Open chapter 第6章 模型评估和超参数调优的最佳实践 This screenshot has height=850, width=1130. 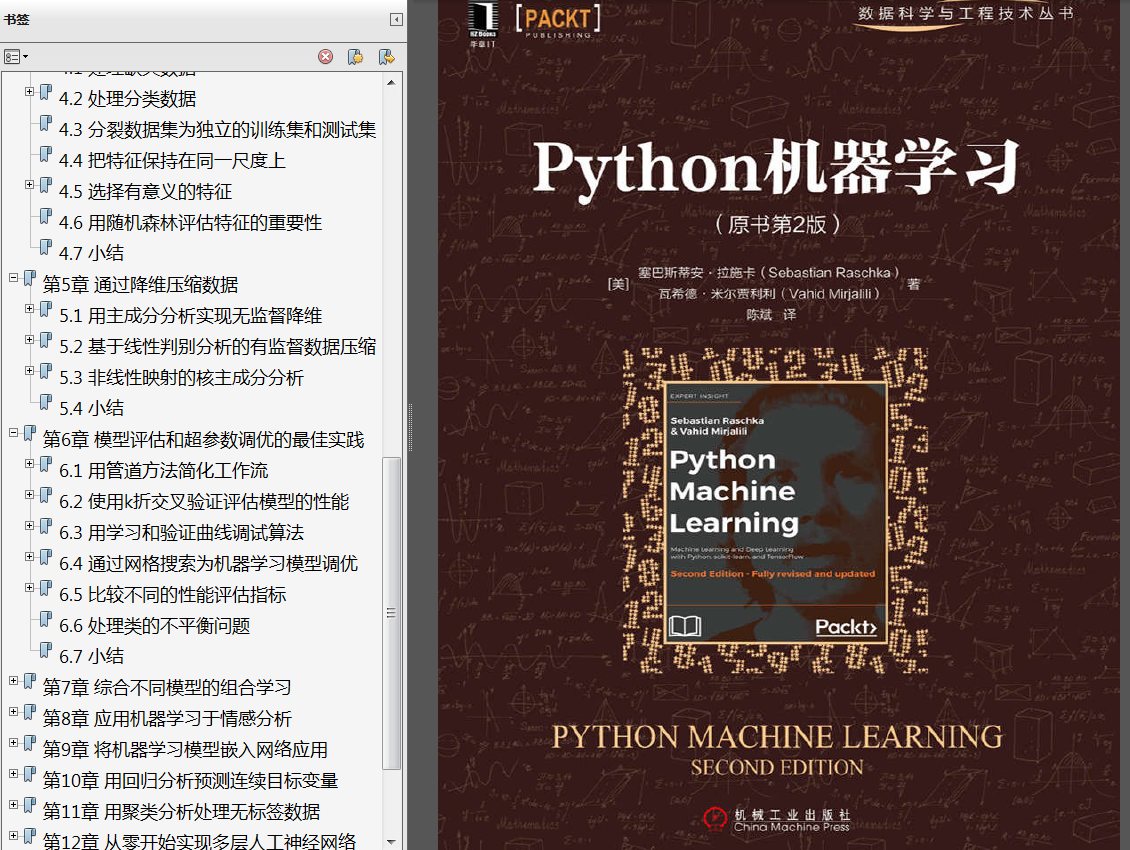(203, 440)
